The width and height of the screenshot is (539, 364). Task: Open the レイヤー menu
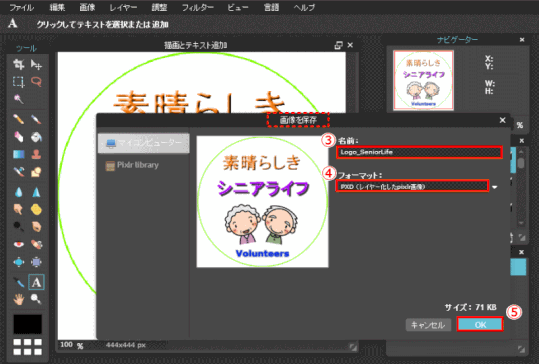coord(123,7)
